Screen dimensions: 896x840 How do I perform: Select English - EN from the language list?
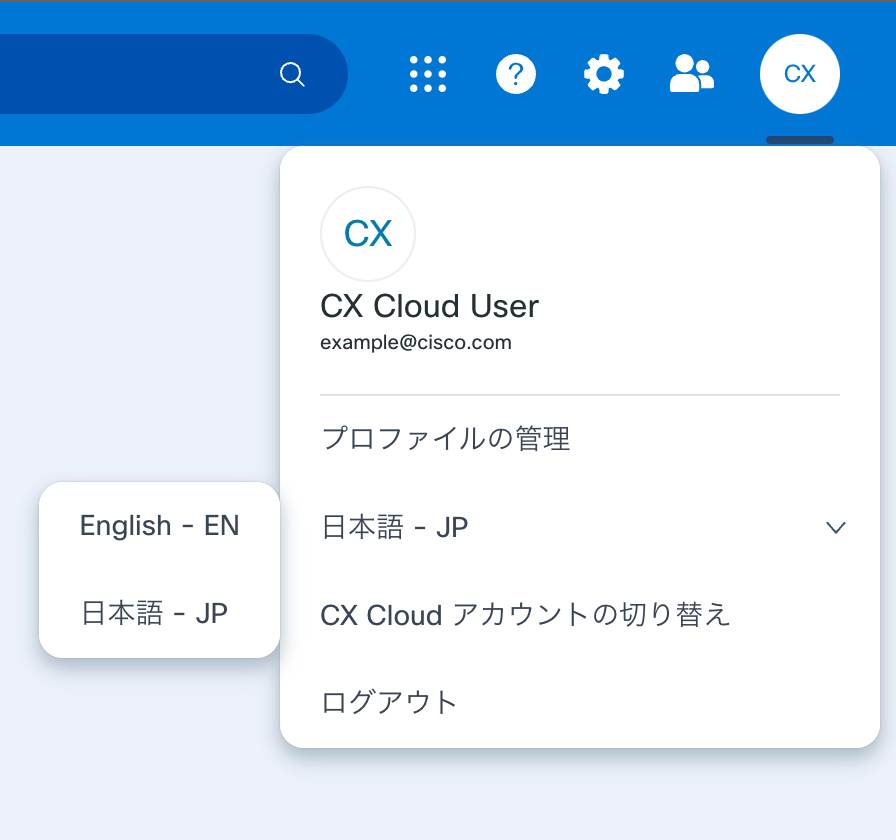point(158,525)
